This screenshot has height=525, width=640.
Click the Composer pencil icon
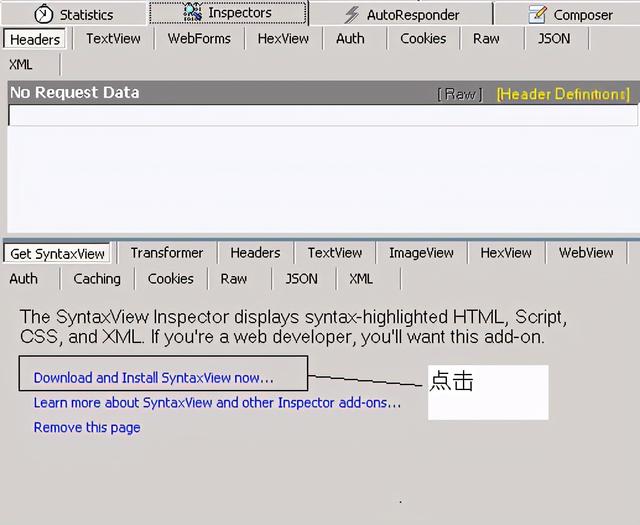pos(538,15)
